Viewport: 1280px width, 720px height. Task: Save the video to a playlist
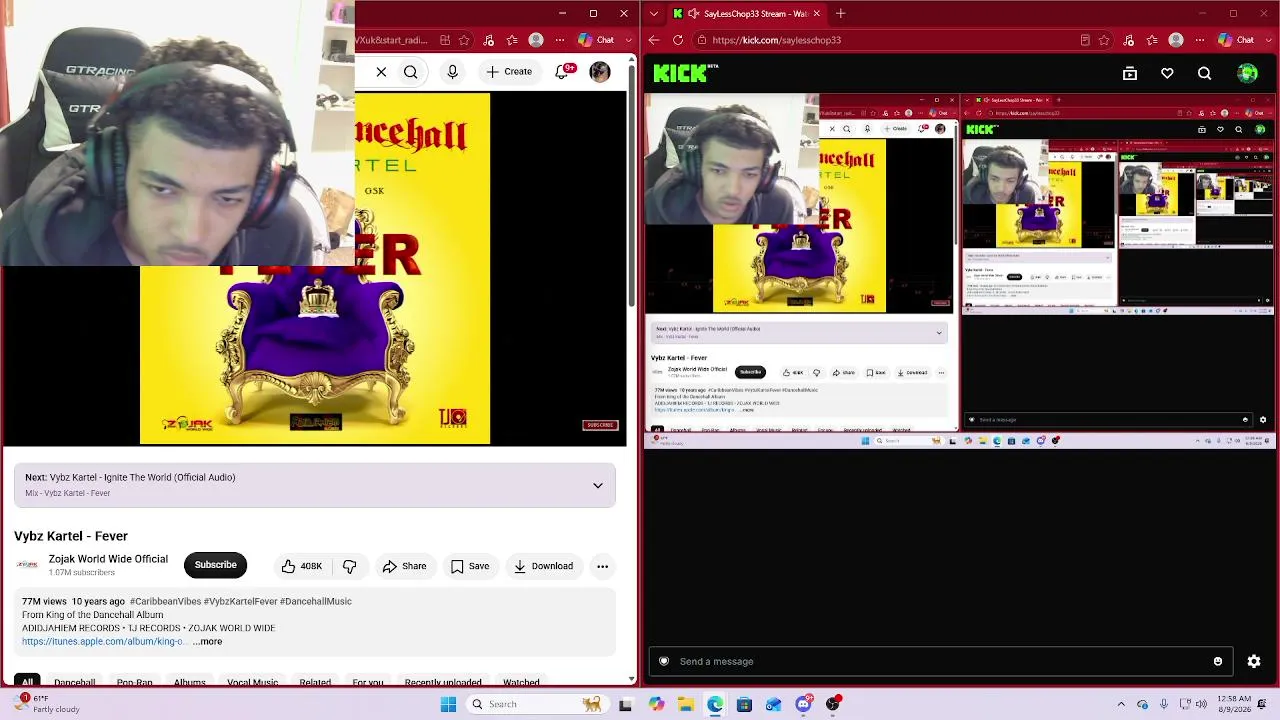pyautogui.click(x=469, y=566)
